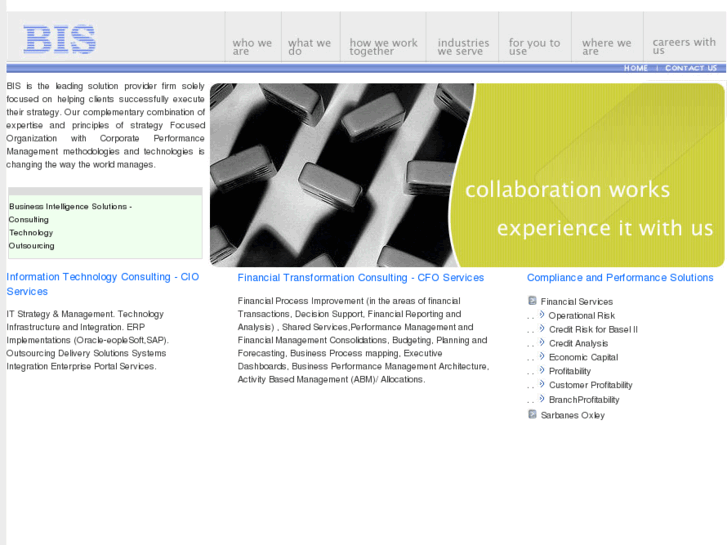Image resolution: width=727 pixels, height=545 pixels.
Task: Open the 'where we are' menu
Action: [x=606, y=46]
